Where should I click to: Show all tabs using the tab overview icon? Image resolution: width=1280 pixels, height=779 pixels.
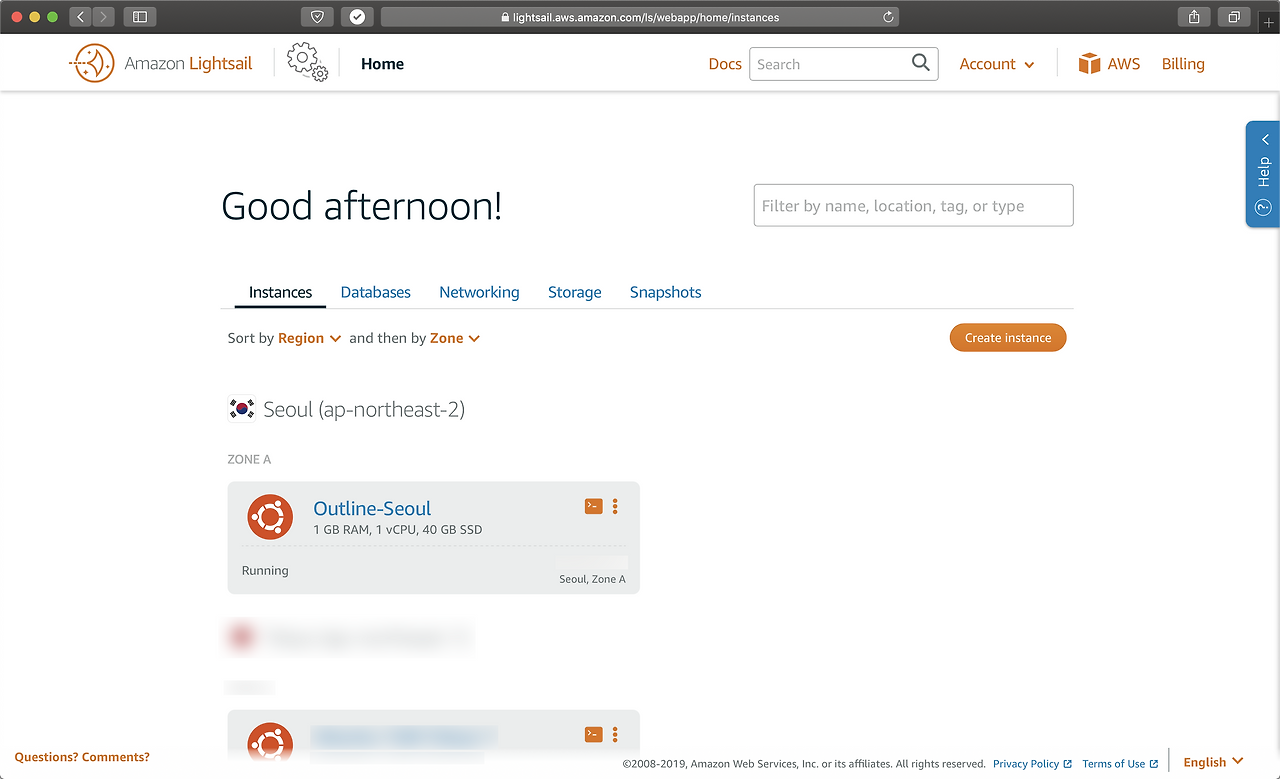(1234, 17)
